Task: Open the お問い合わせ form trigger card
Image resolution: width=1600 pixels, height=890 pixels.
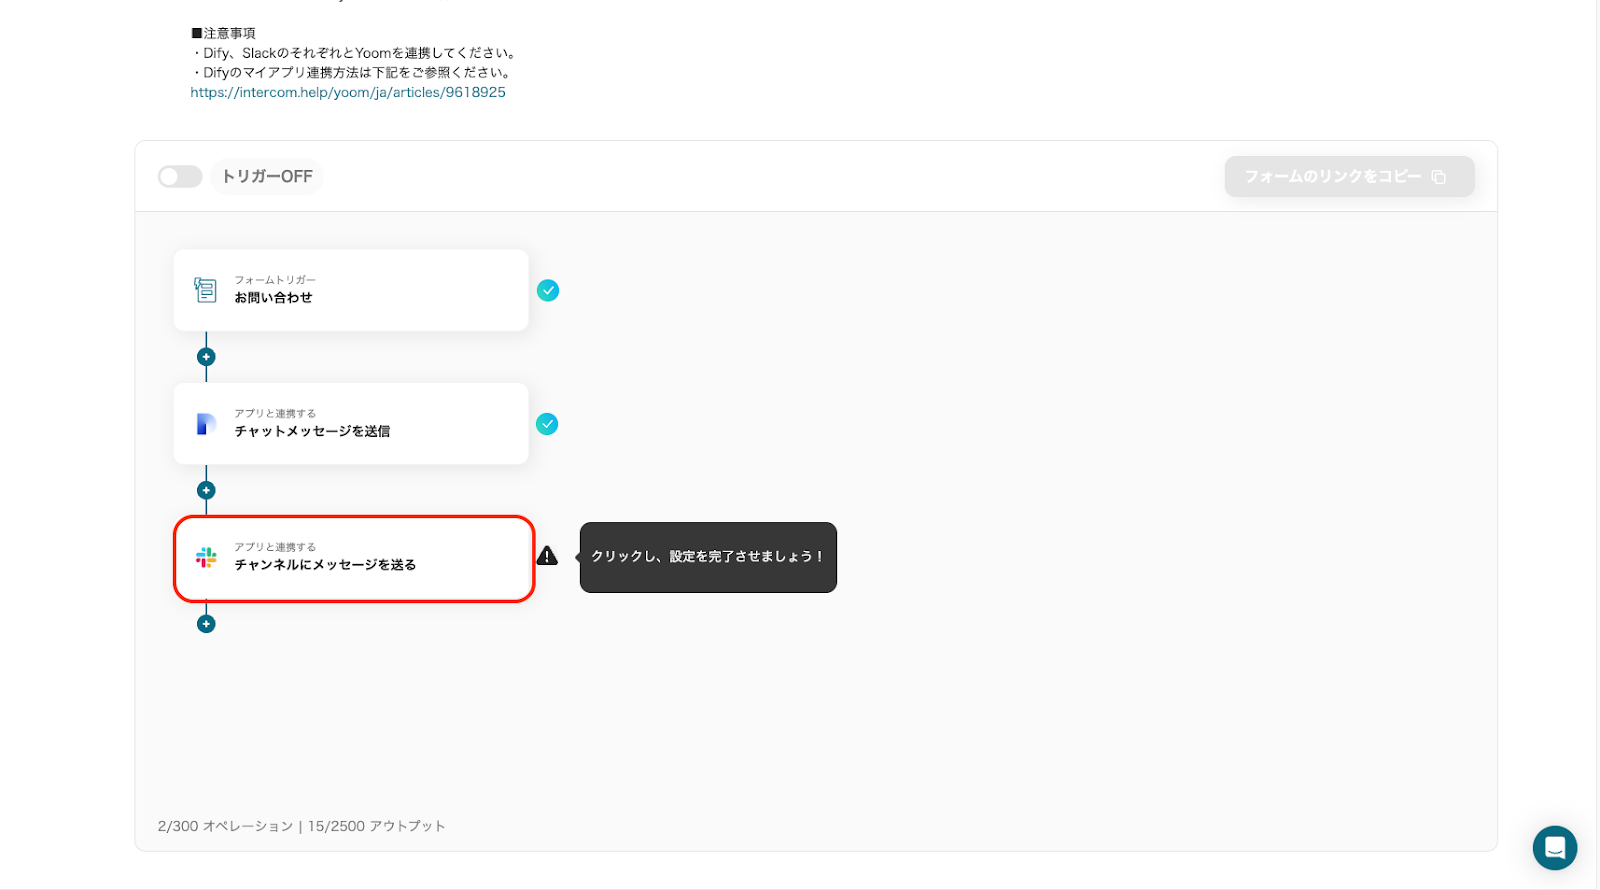Action: pos(351,290)
